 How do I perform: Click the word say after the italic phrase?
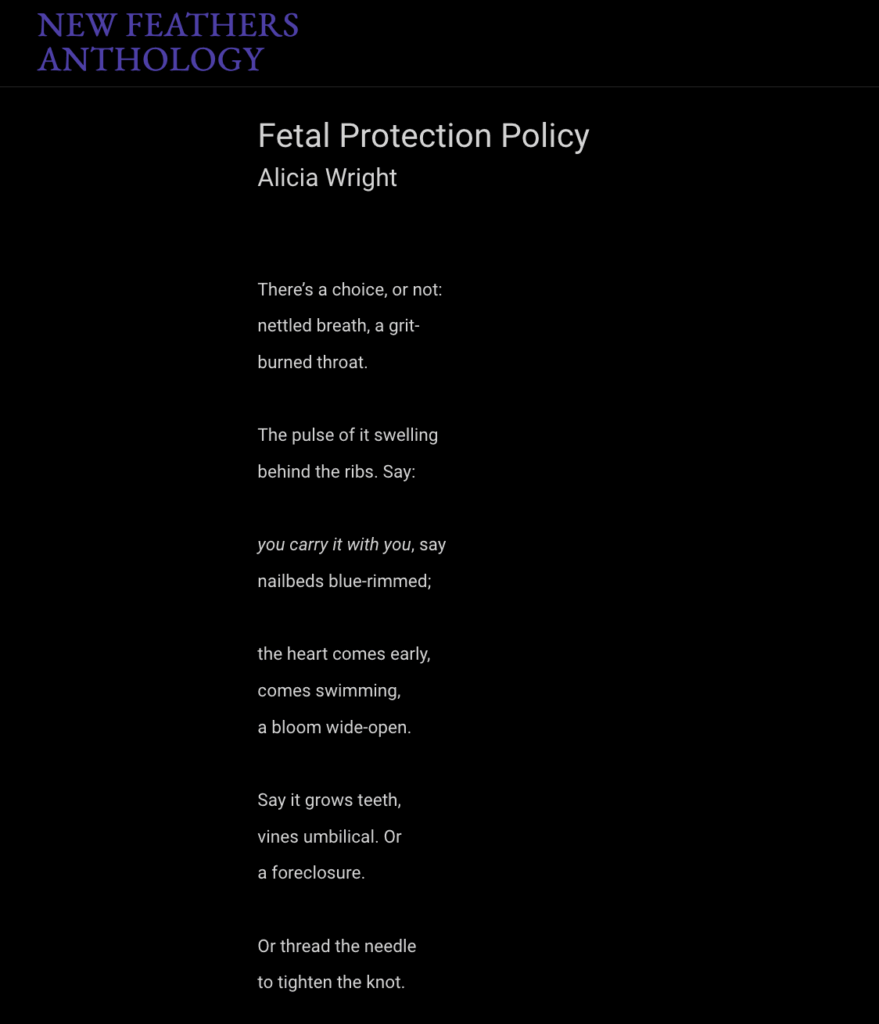coord(432,545)
